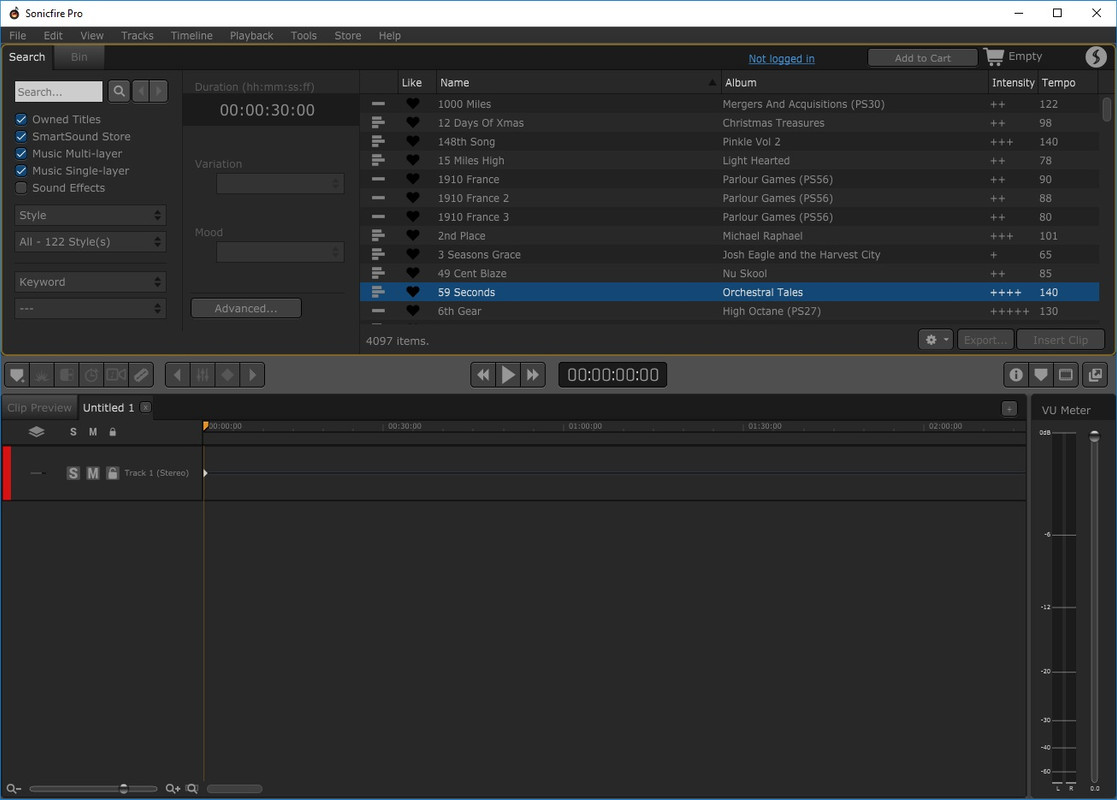Click the marker shield icon beside info
Image resolution: width=1117 pixels, height=800 pixels.
tap(1041, 375)
